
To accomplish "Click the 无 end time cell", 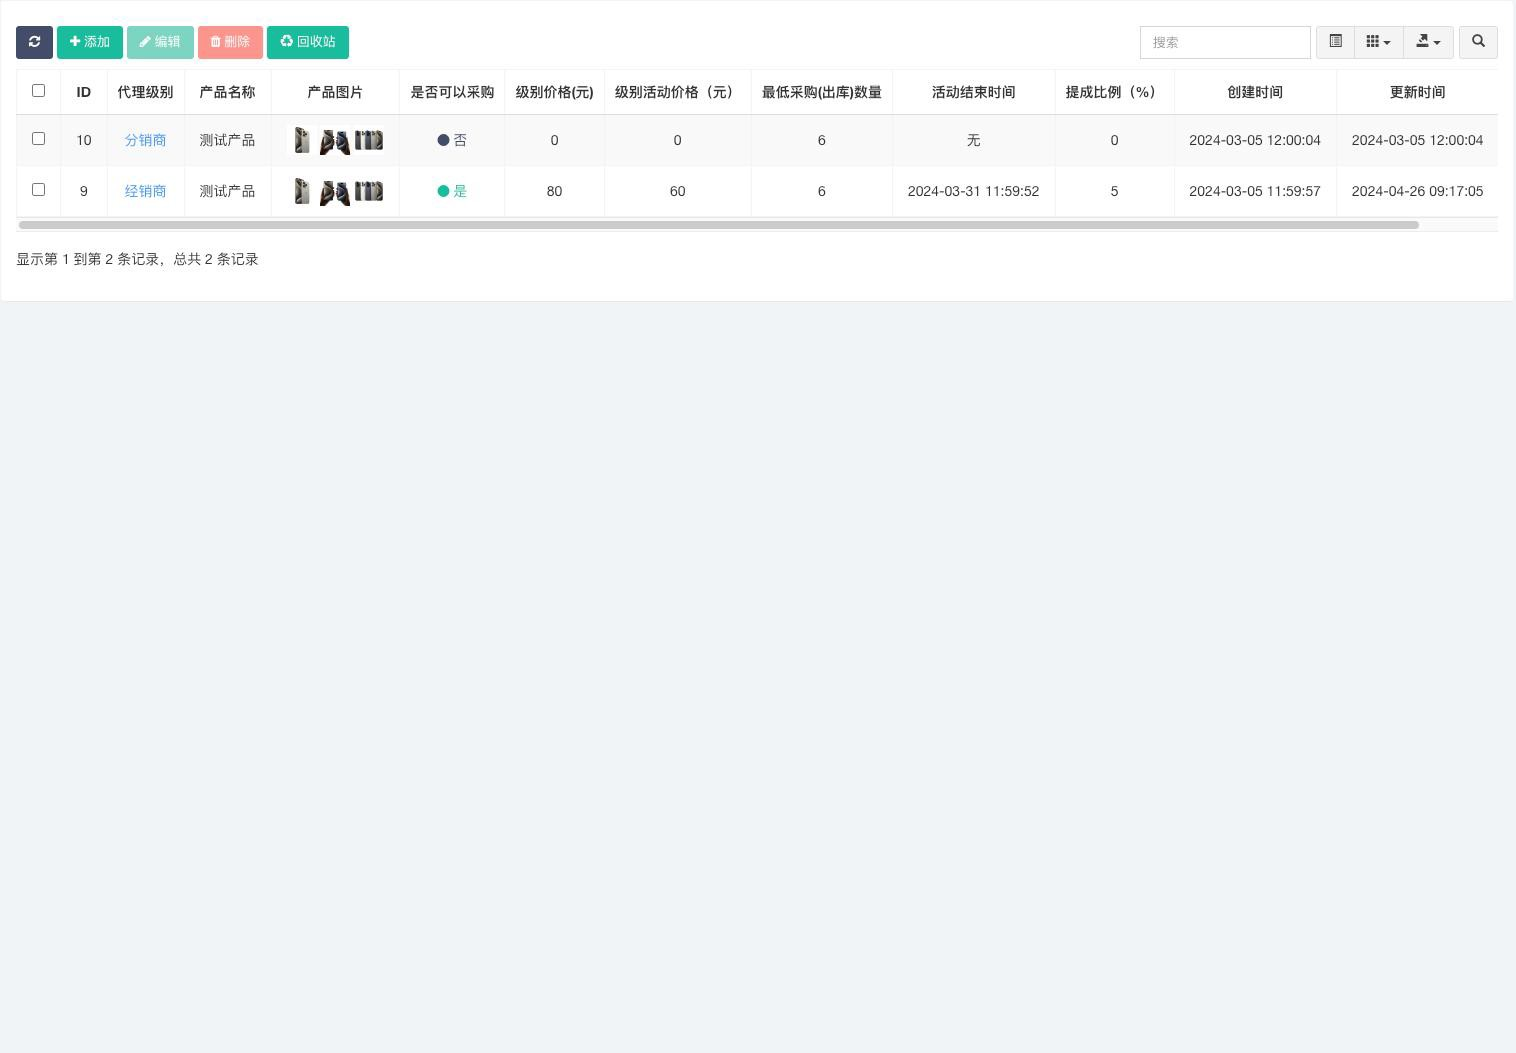I will point(973,140).
